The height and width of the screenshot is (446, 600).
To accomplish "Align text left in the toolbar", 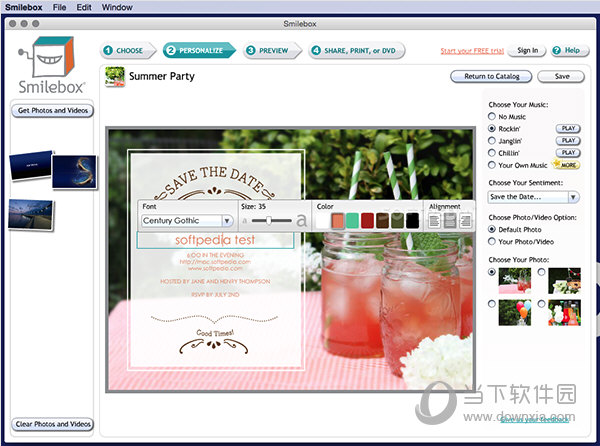I will pos(434,221).
